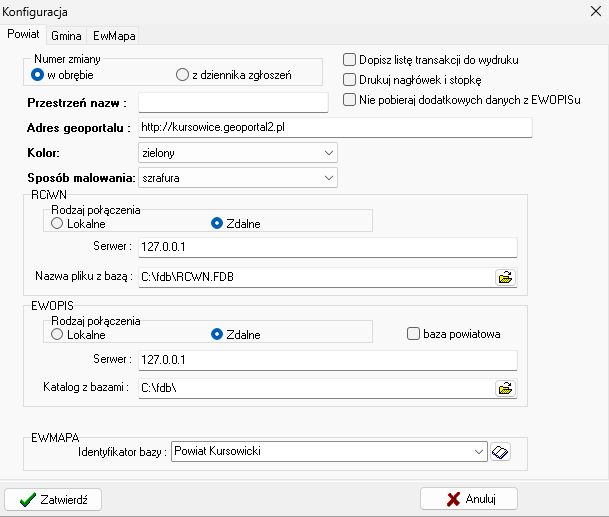This screenshot has height=517, width=609.
Task: Click the Adres geoportalu input field
Action: pos(335,127)
